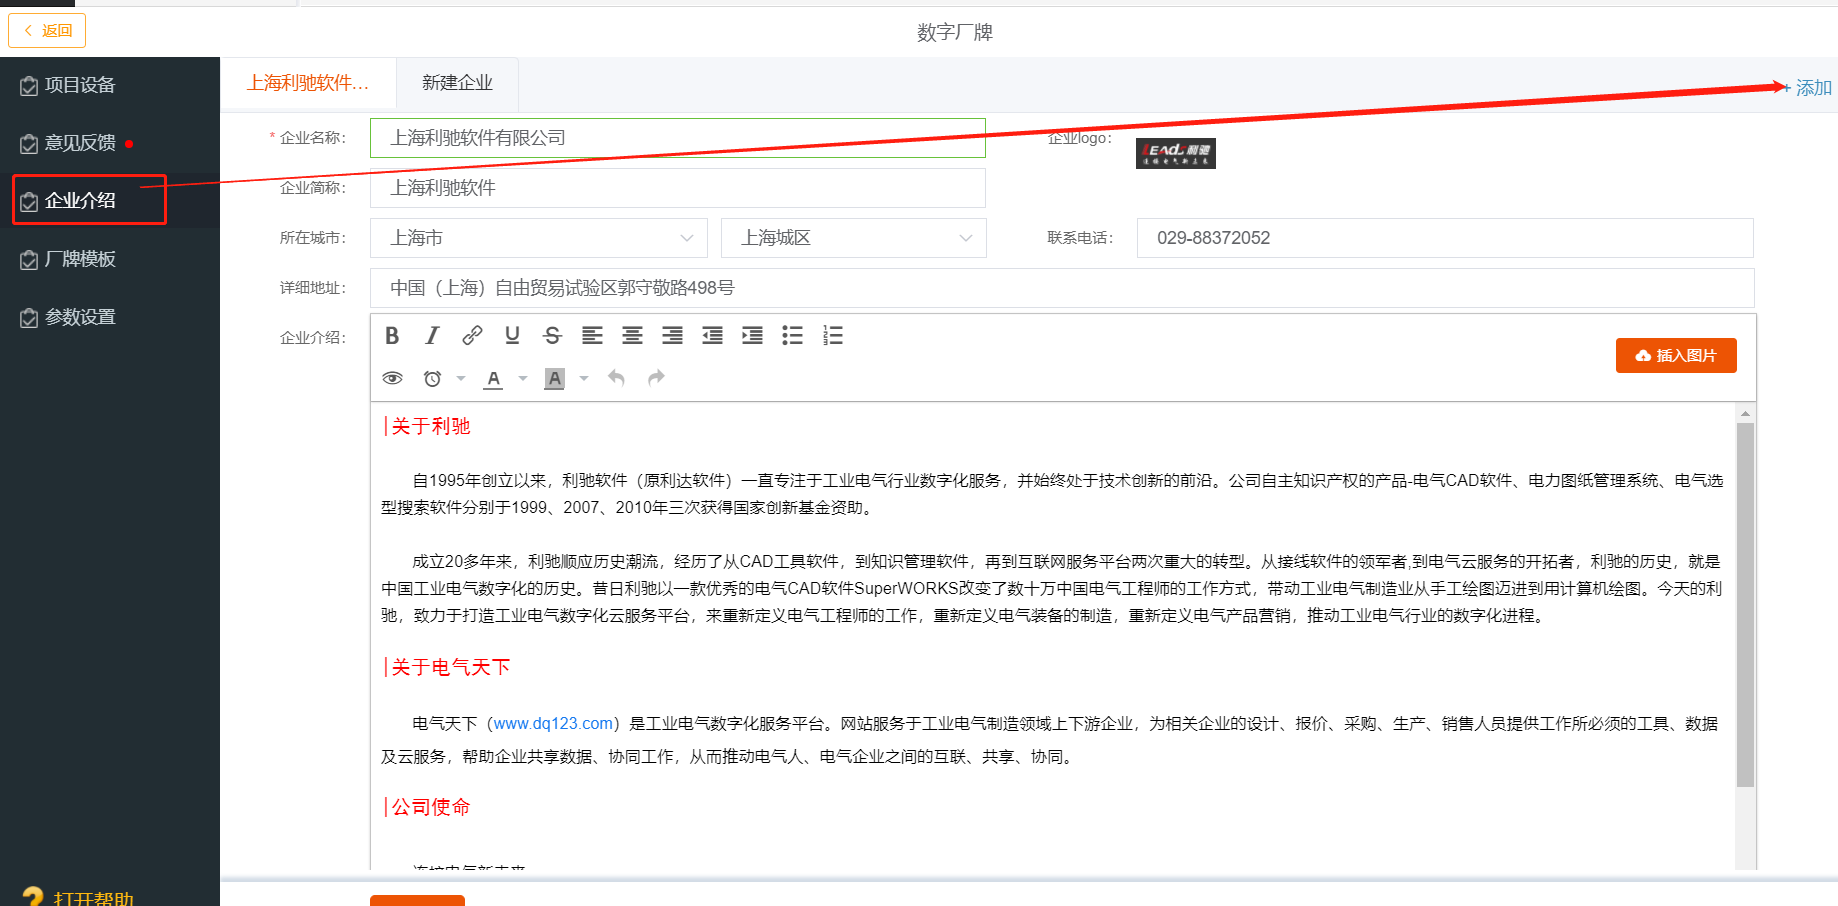
Task: Increase indent of paragraph
Action: [752, 336]
